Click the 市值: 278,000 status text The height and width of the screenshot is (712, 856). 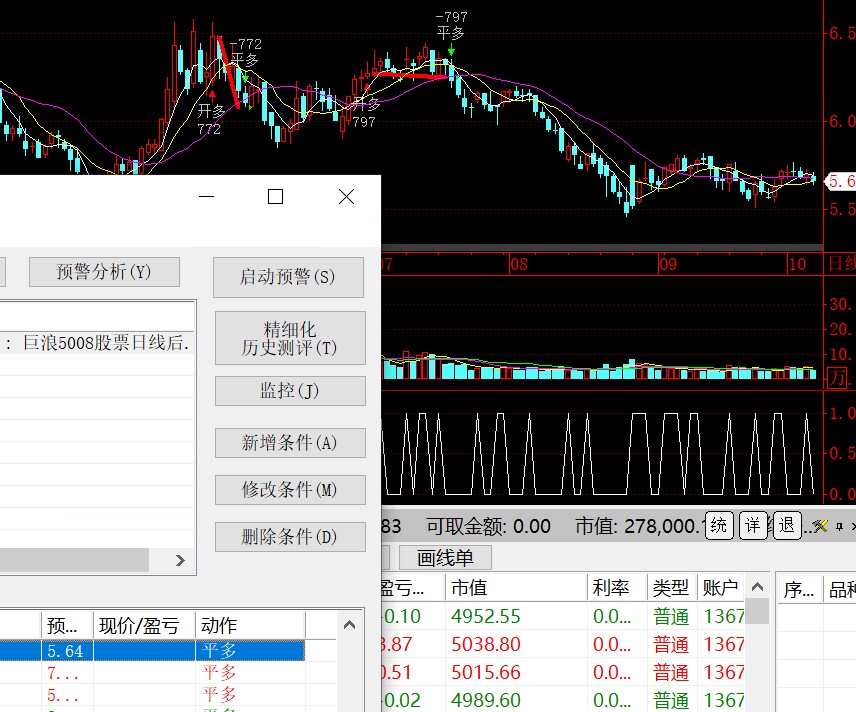click(637, 526)
